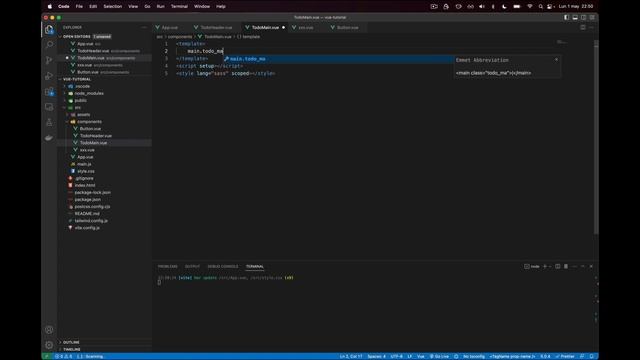Open Customize Layout in title bar
Viewport: 640px width, 360px height.
pos(592,18)
